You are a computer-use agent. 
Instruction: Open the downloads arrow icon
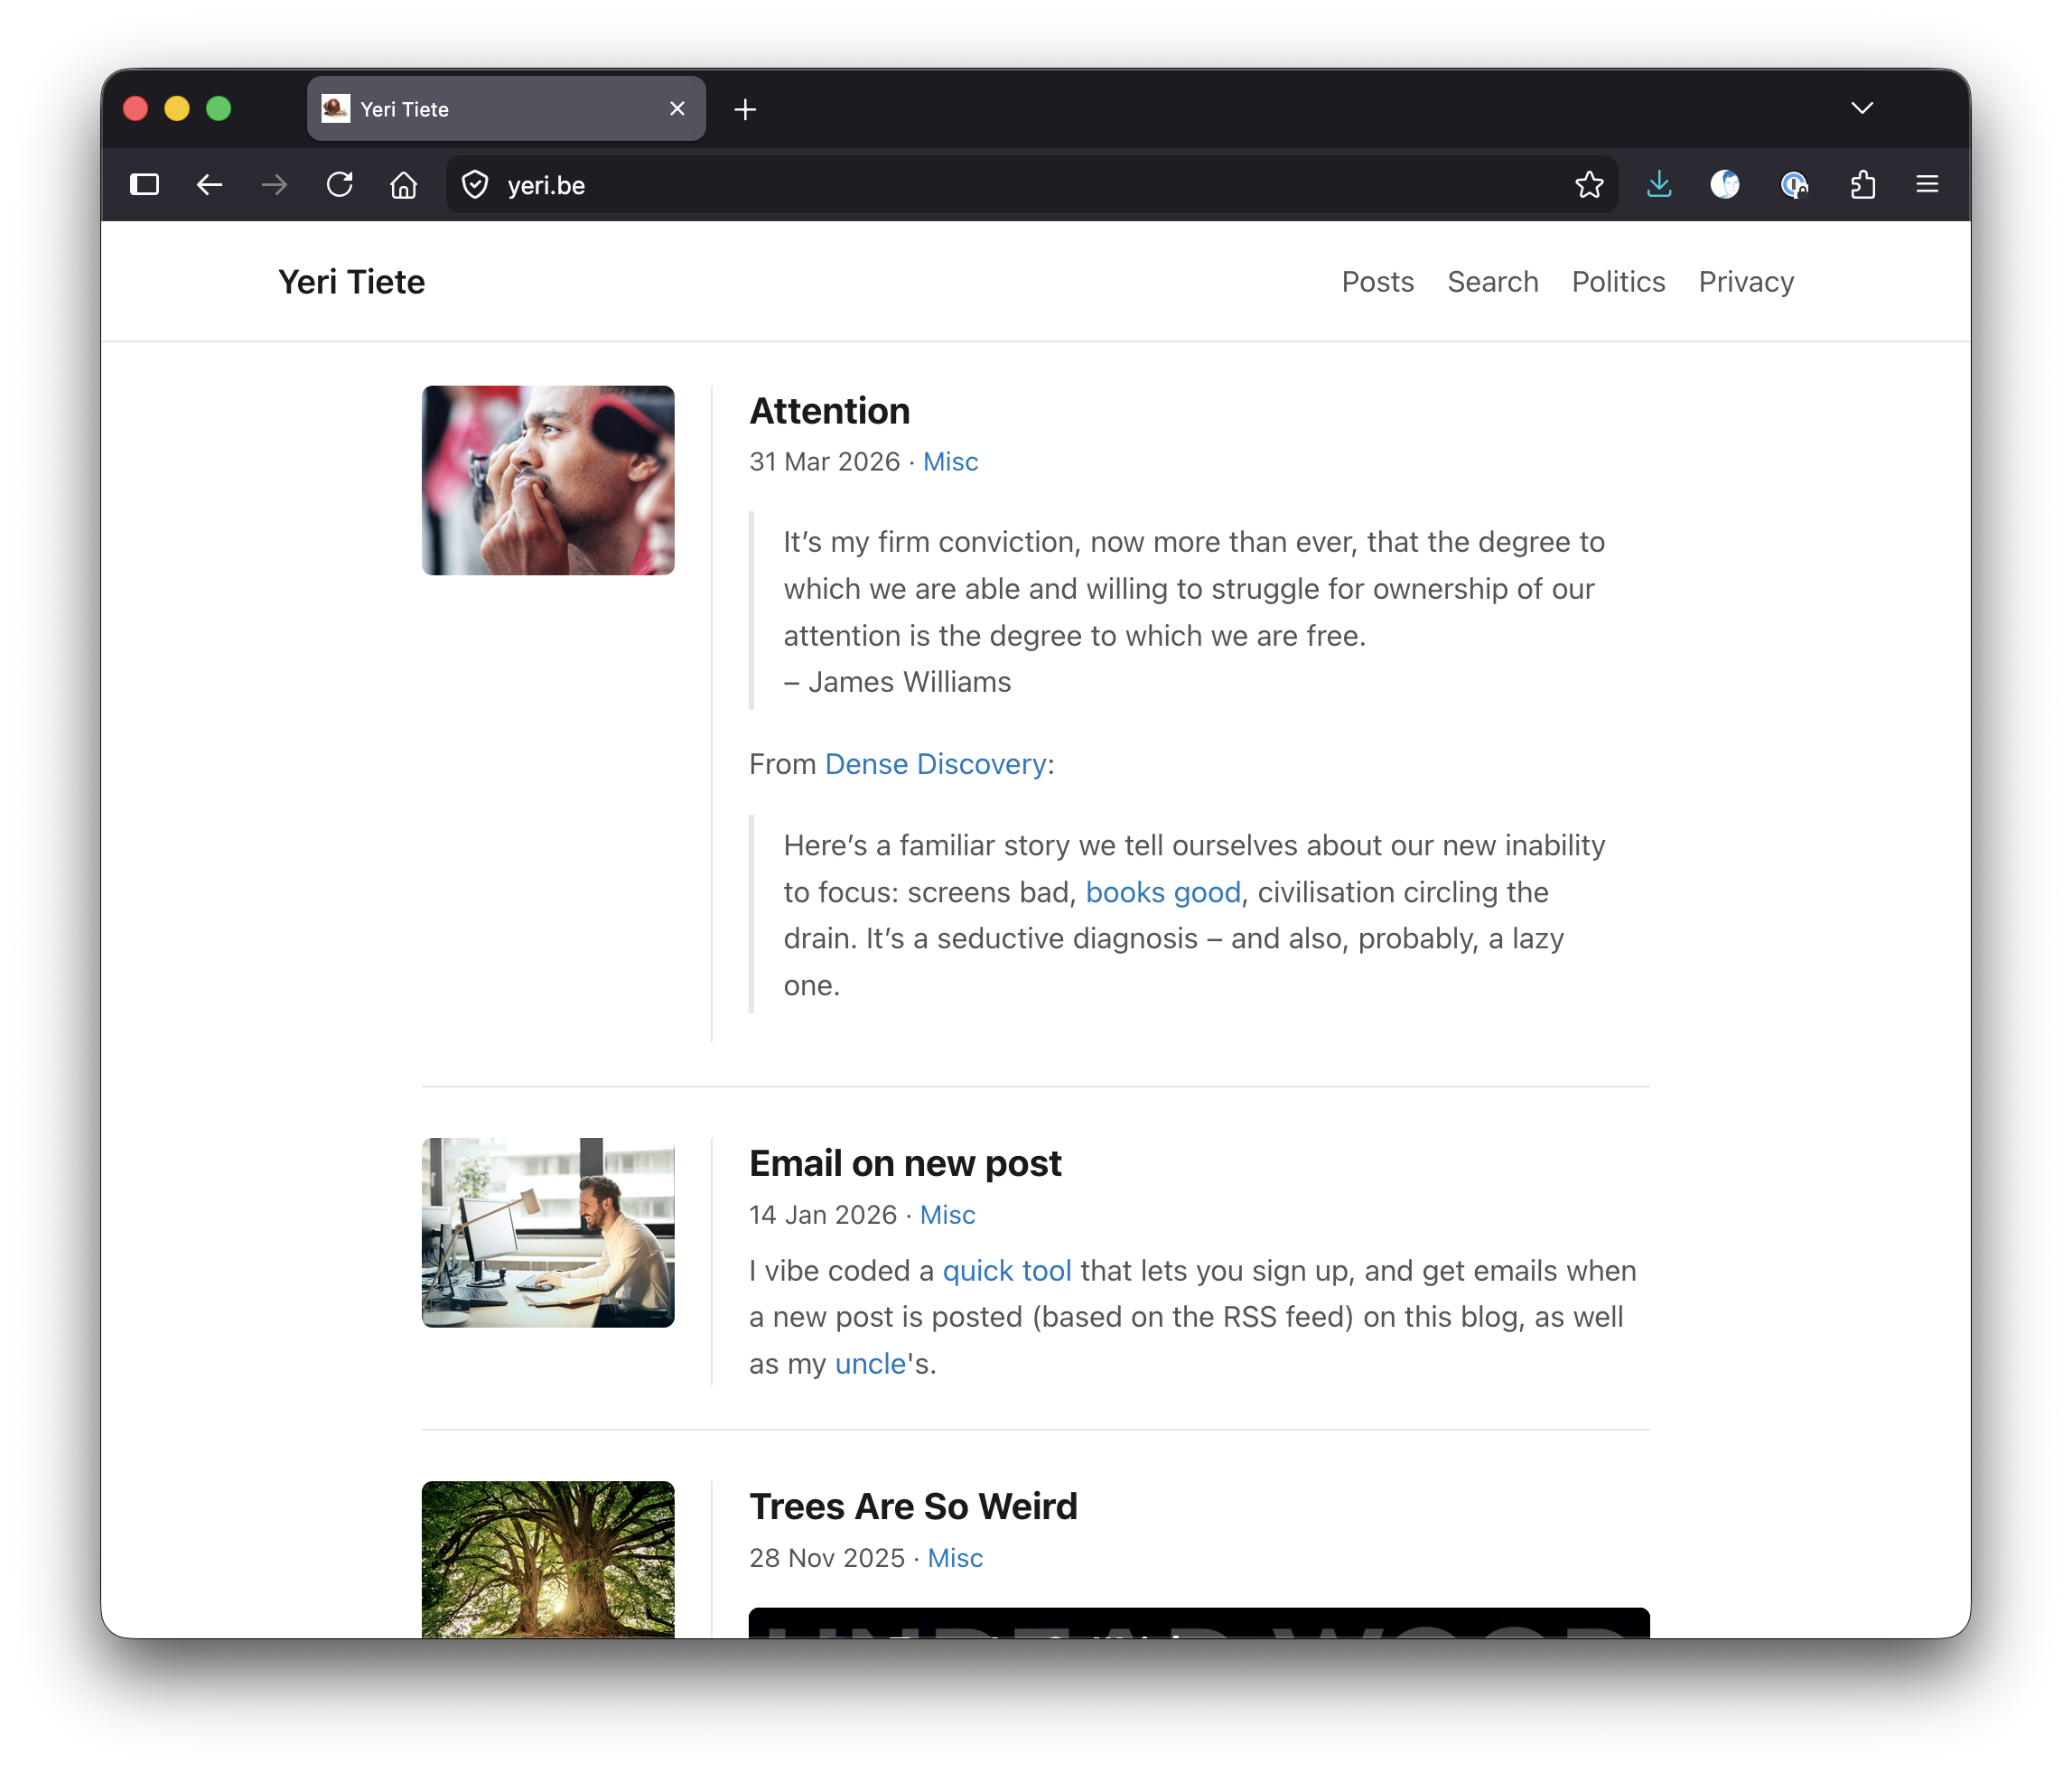1659,185
